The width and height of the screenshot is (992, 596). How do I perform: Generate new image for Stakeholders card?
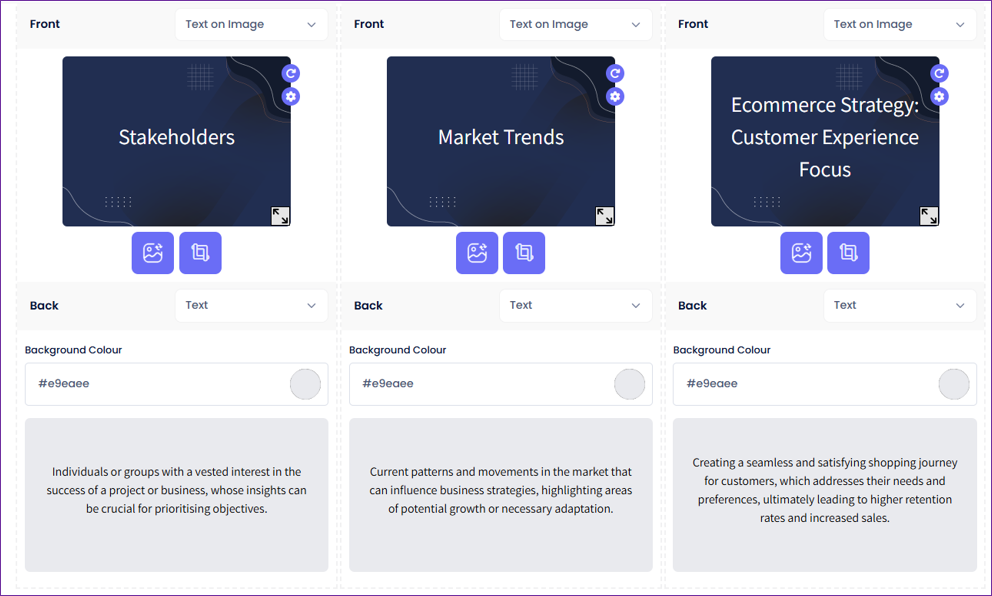[153, 253]
